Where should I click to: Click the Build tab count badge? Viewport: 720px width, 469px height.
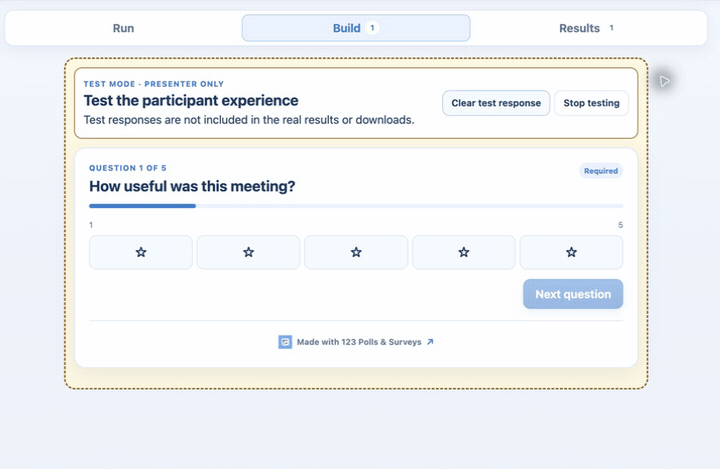pos(372,28)
